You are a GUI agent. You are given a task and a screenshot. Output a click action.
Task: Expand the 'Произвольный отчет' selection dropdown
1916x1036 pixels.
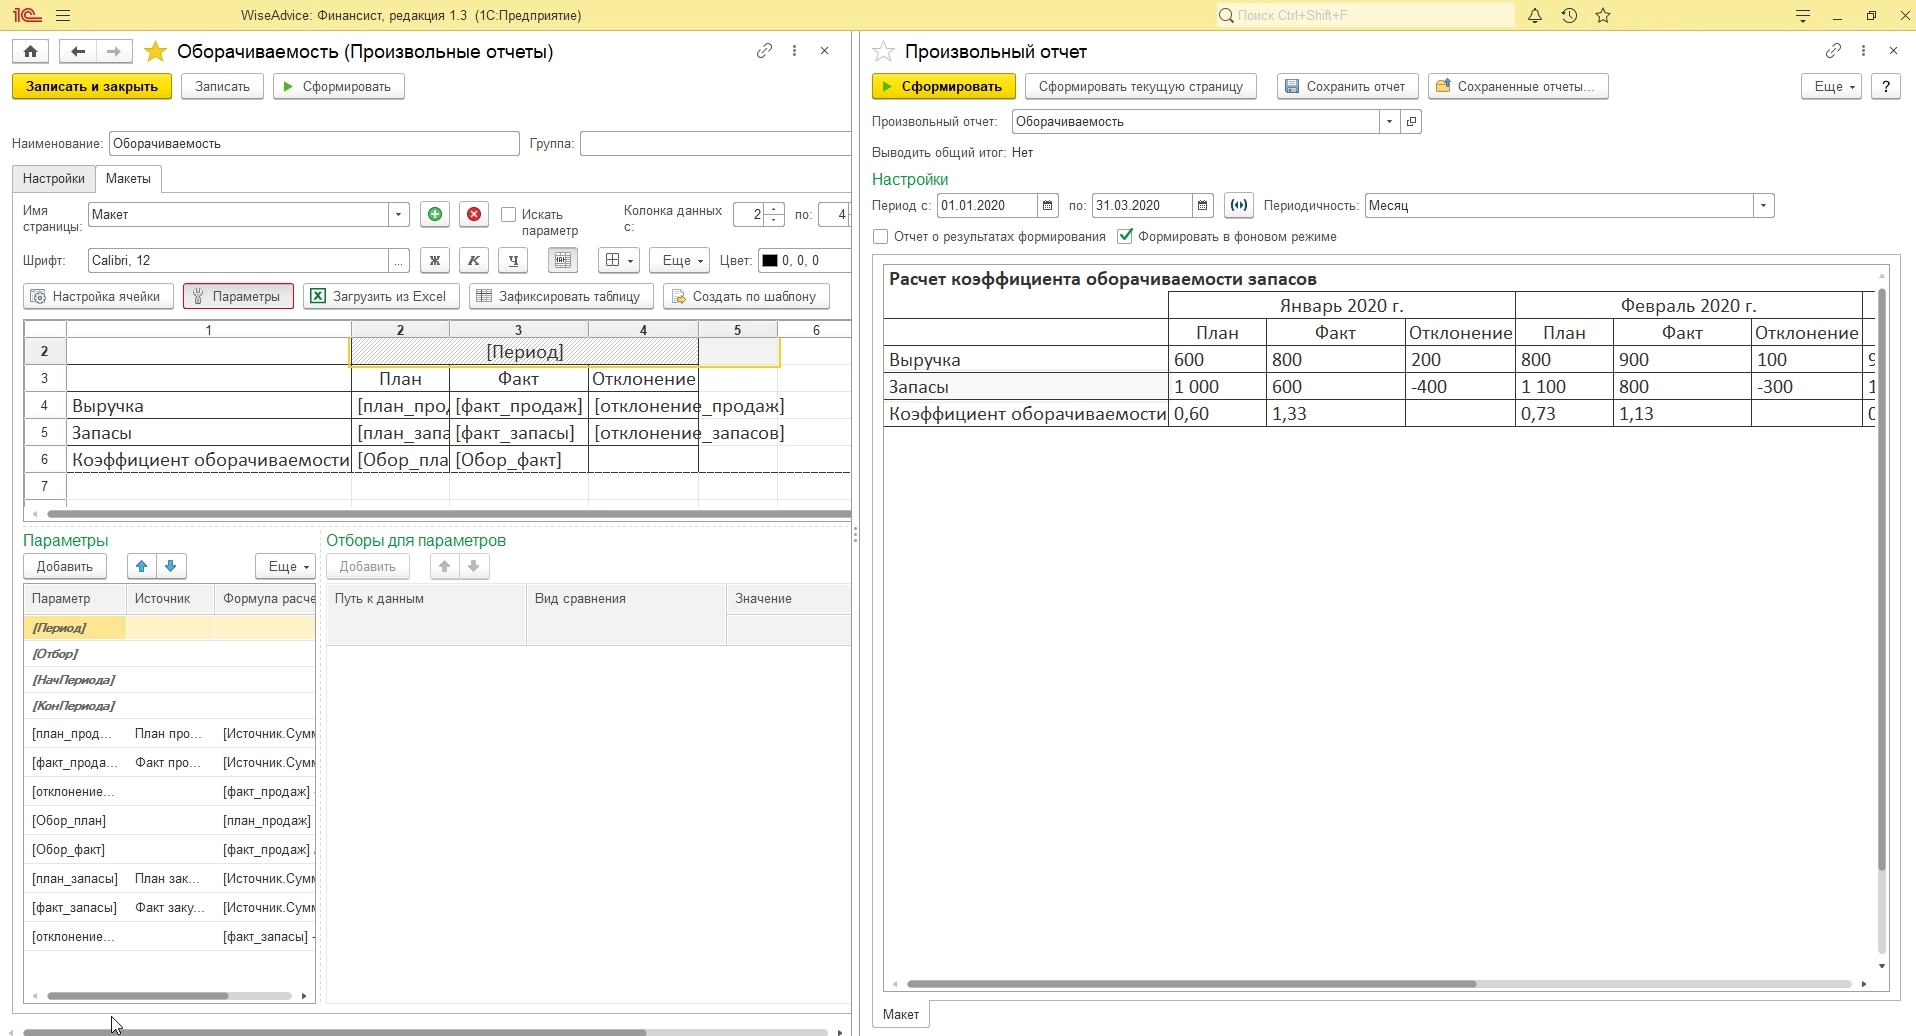tap(1389, 122)
